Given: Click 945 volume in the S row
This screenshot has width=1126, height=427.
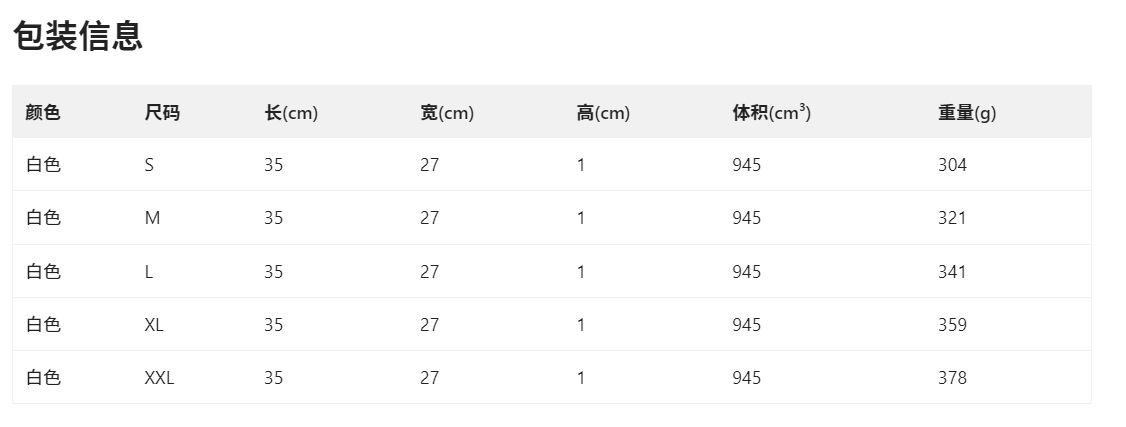Looking at the screenshot, I should coord(746,165).
